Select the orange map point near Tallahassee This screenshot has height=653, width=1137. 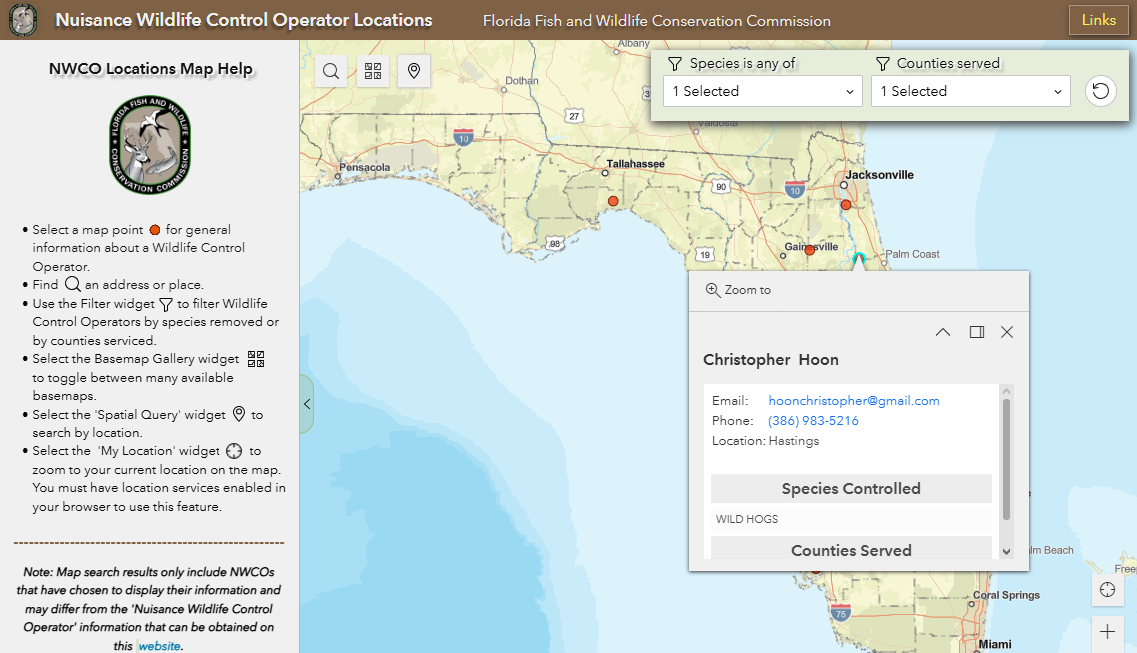pyautogui.click(x=613, y=201)
